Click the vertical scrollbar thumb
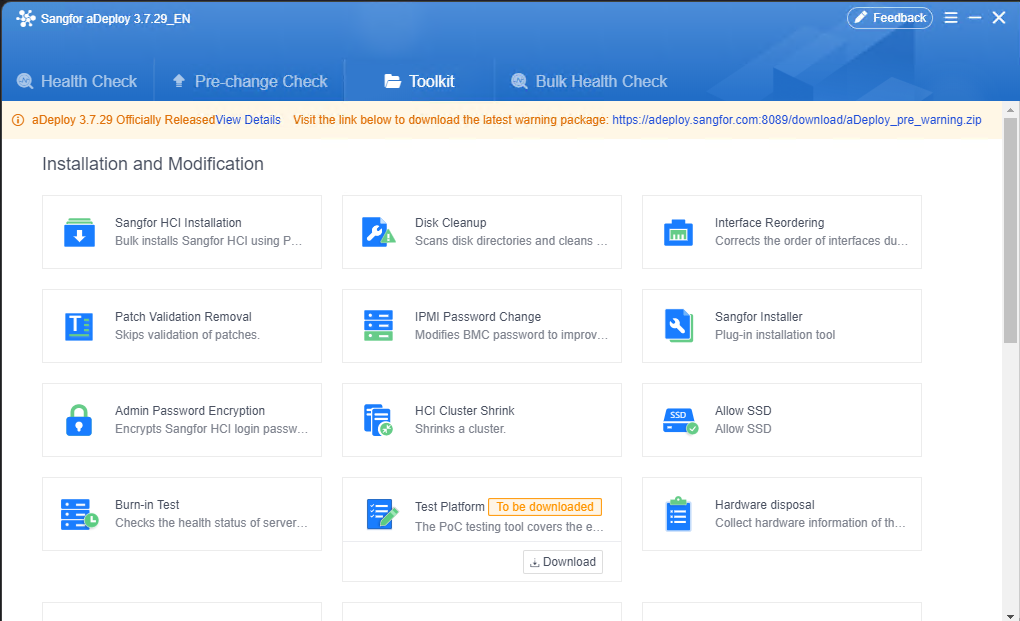The height and width of the screenshot is (621, 1020). point(1010,230)
